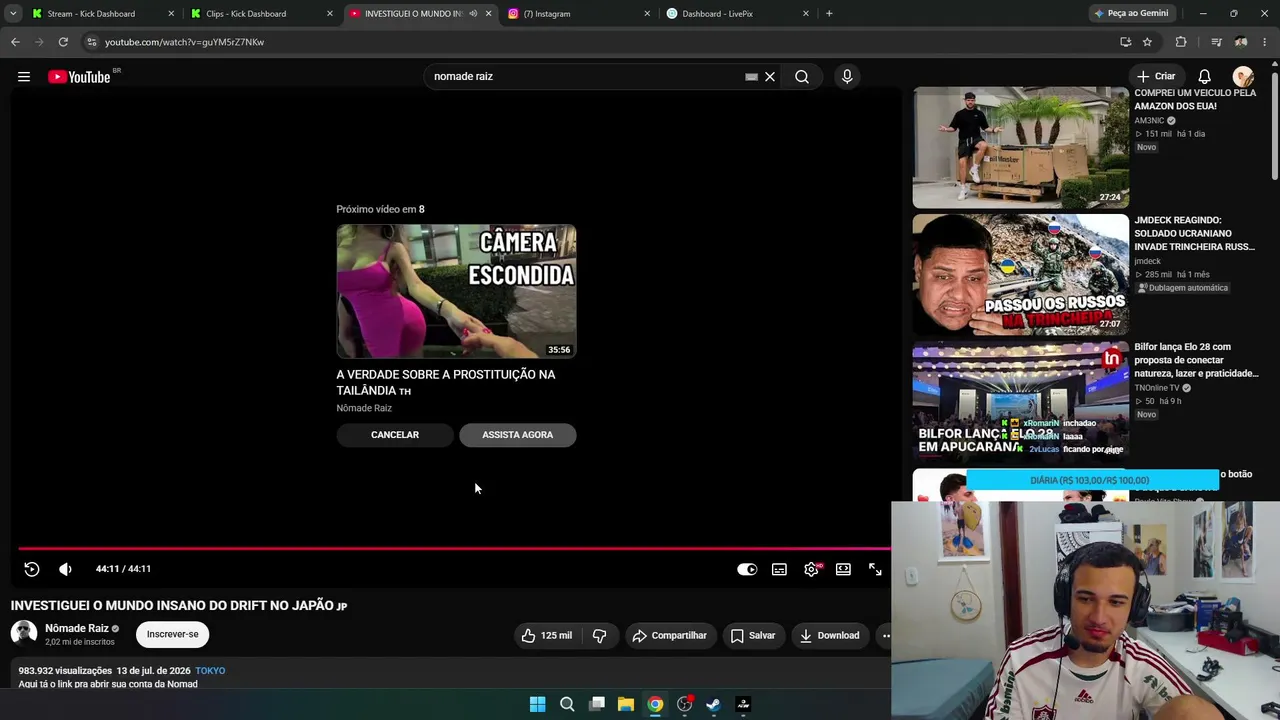This screenshot has width=1280, height=720.
Task: Open the 'Bilfor lança Elo 28' video title
Action: (x=1196, y=360)
